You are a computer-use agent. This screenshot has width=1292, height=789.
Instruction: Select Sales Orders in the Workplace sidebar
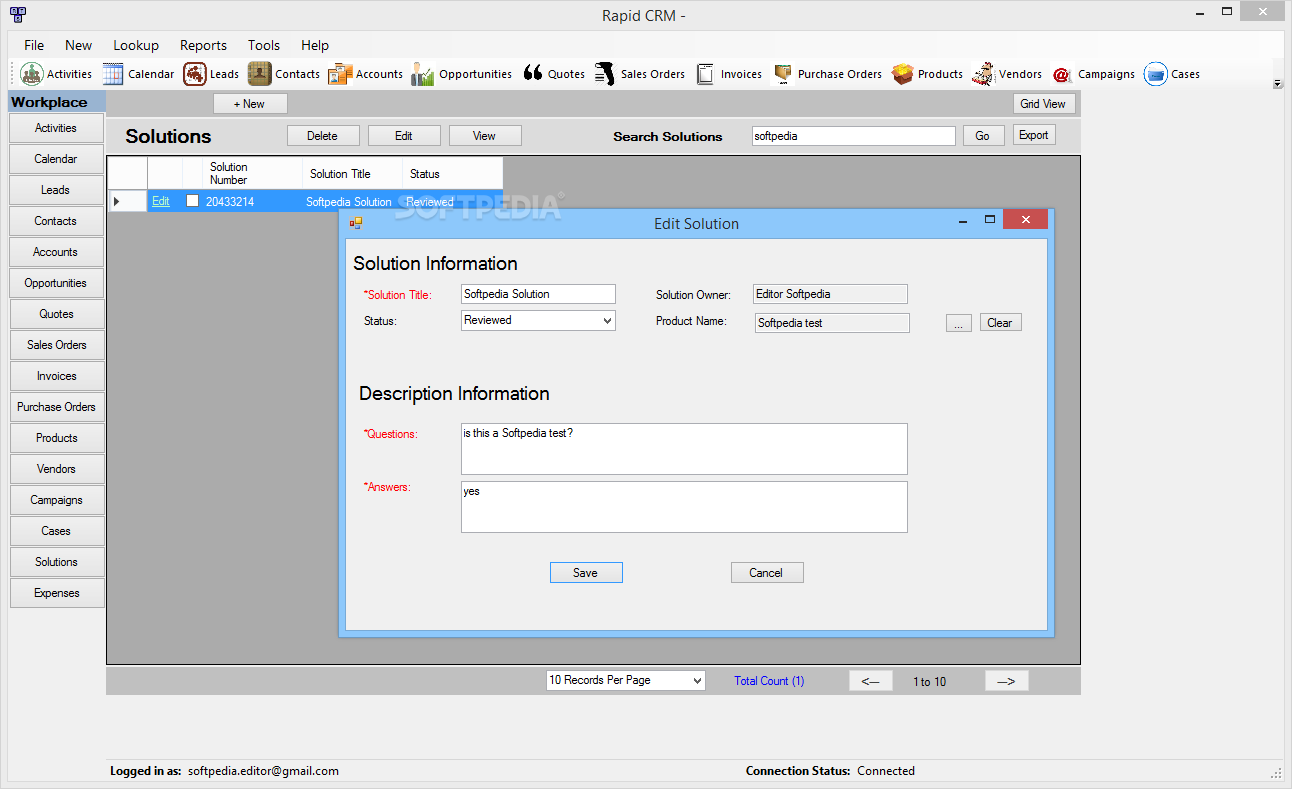pyautogui.click(x=56, y=345)
